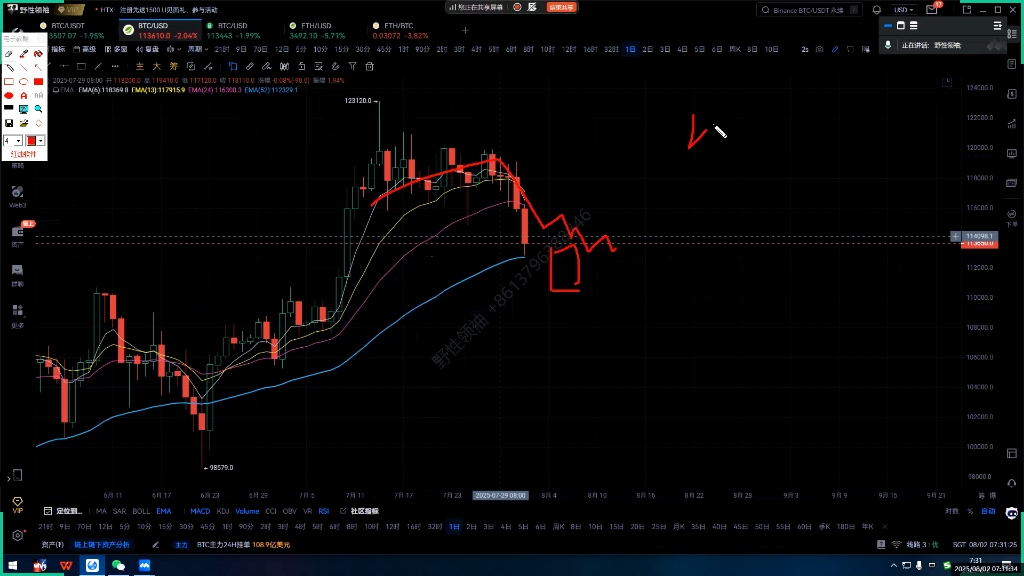Click the blue pencil draw icon
The image size is (1024, 576).
coord(835,49)
